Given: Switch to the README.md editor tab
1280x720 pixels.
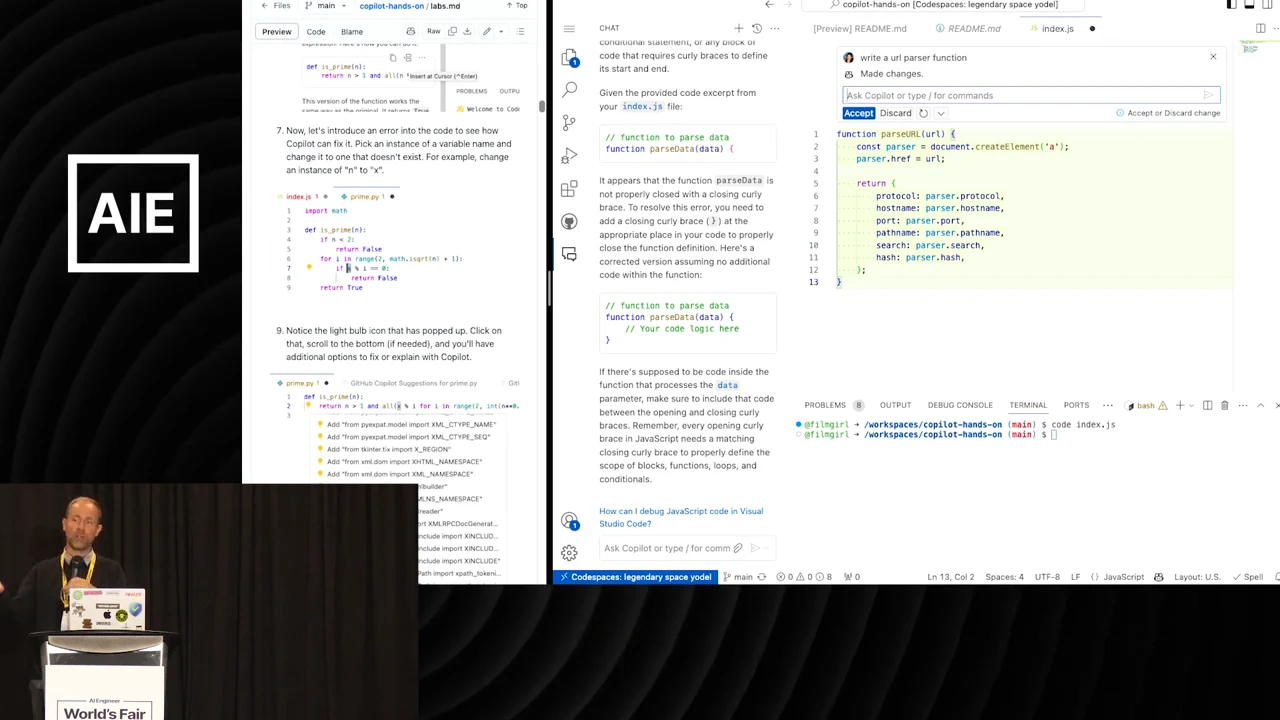Looking at the screenshot, I should 967,29.
